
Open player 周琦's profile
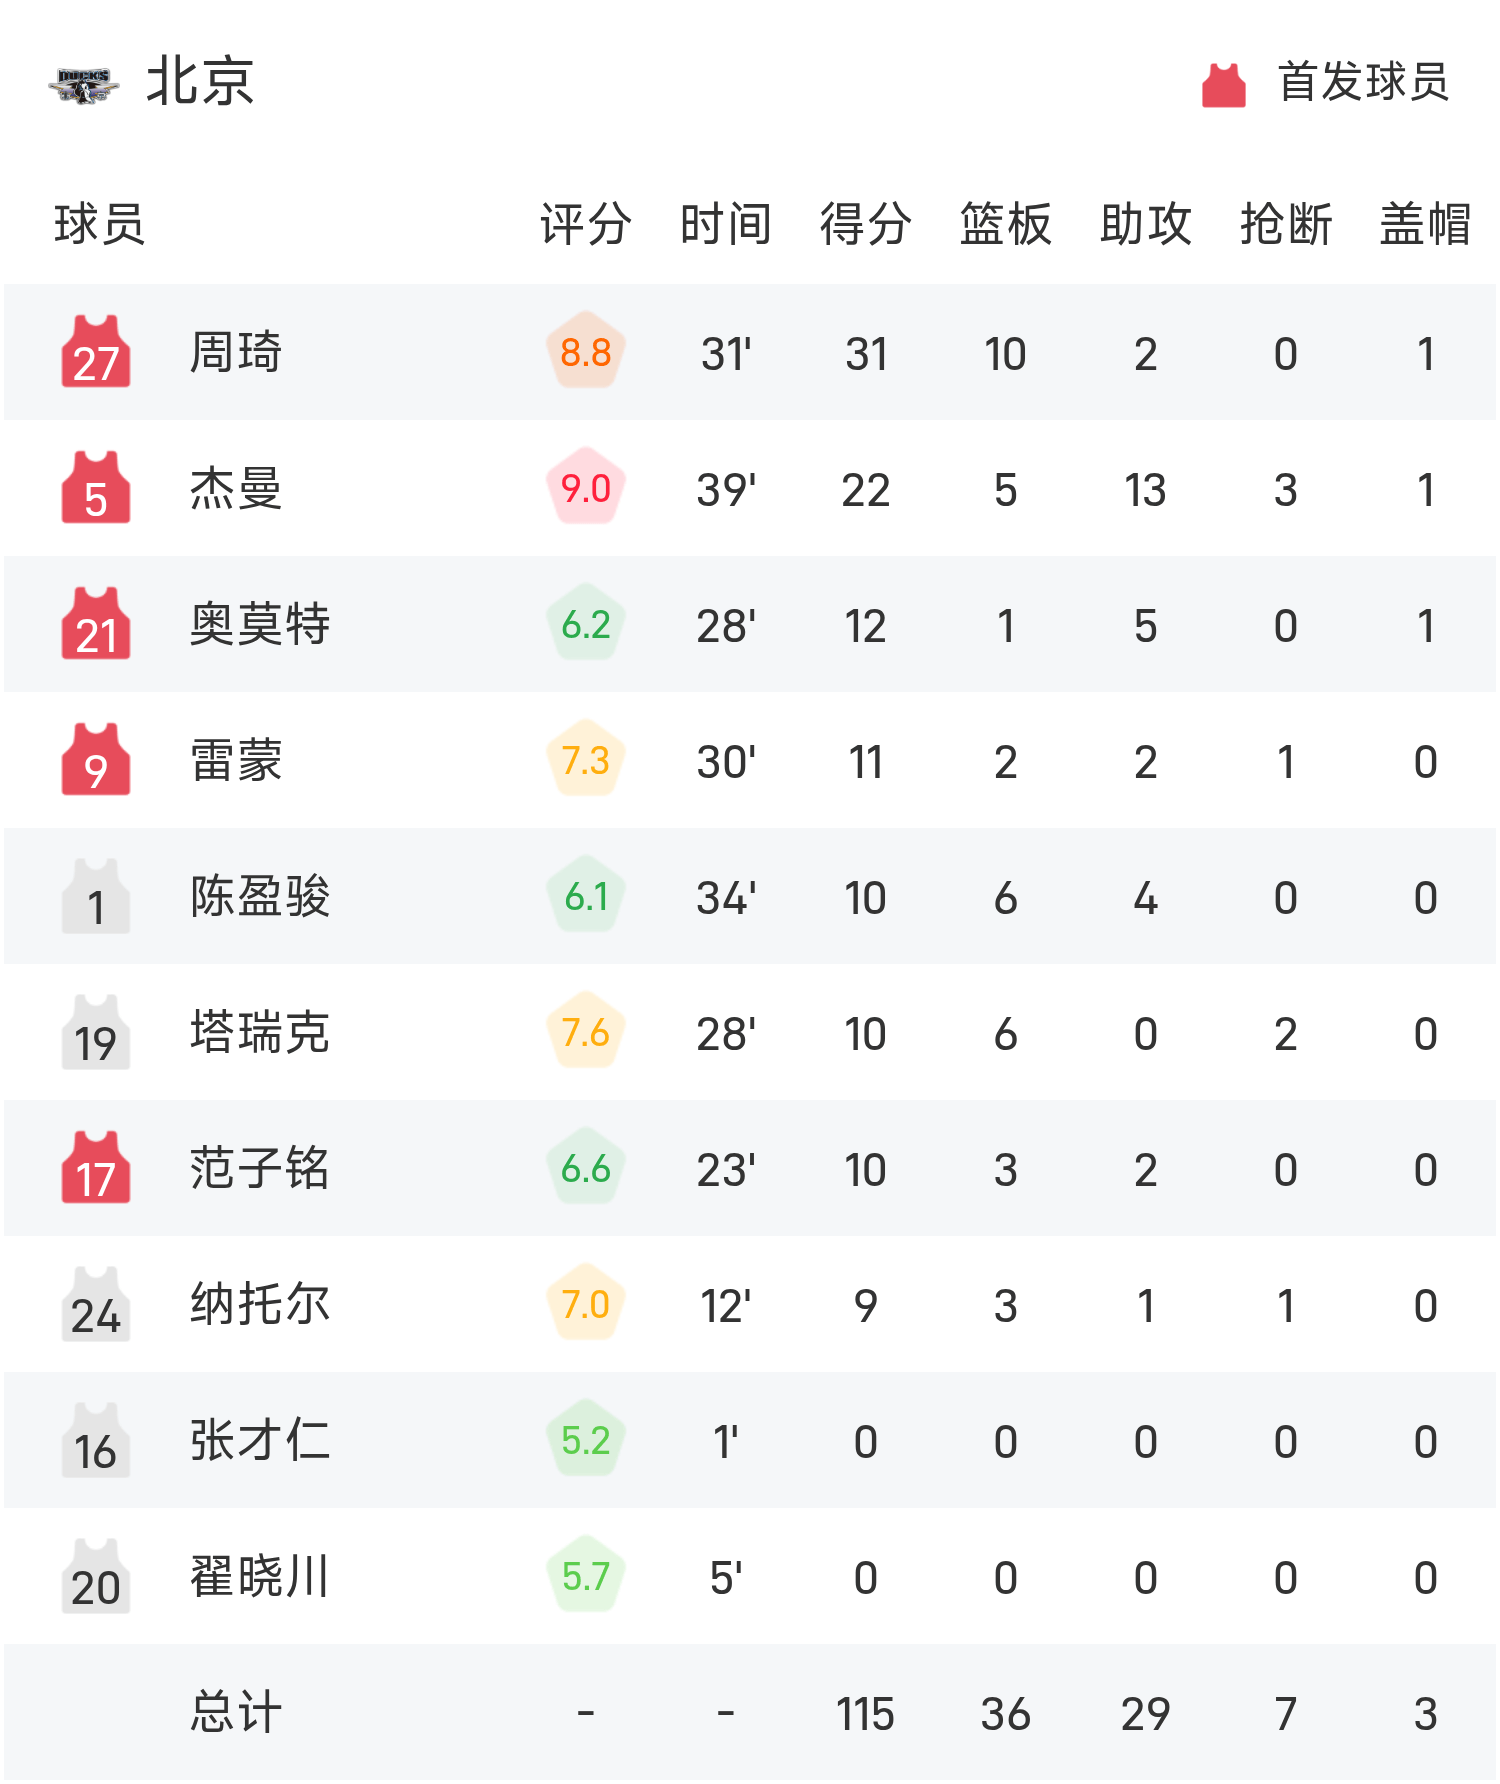(x=236, y=353)
